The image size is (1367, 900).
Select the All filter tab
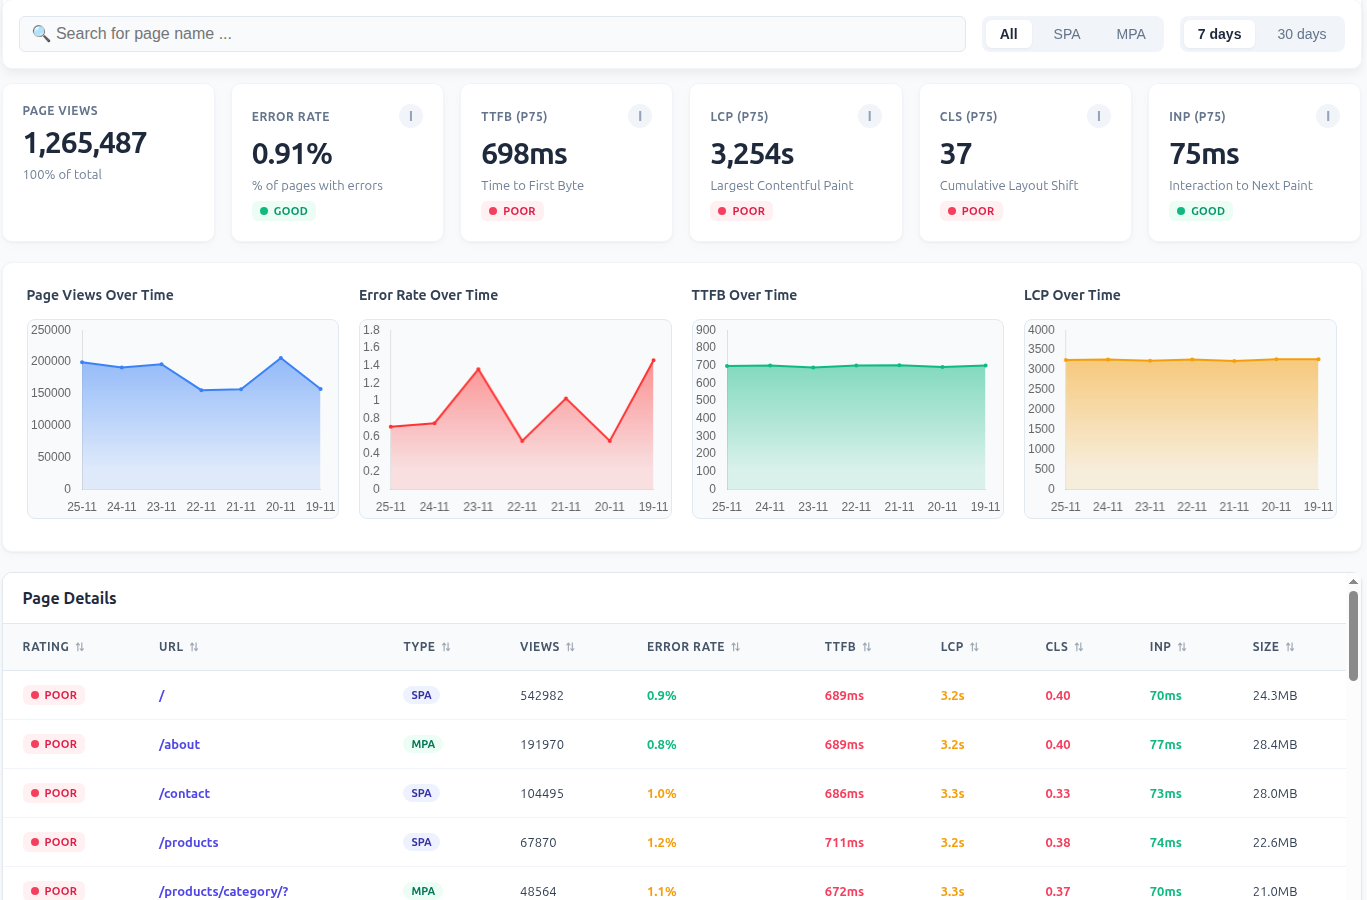click(x=1008, y=33)
